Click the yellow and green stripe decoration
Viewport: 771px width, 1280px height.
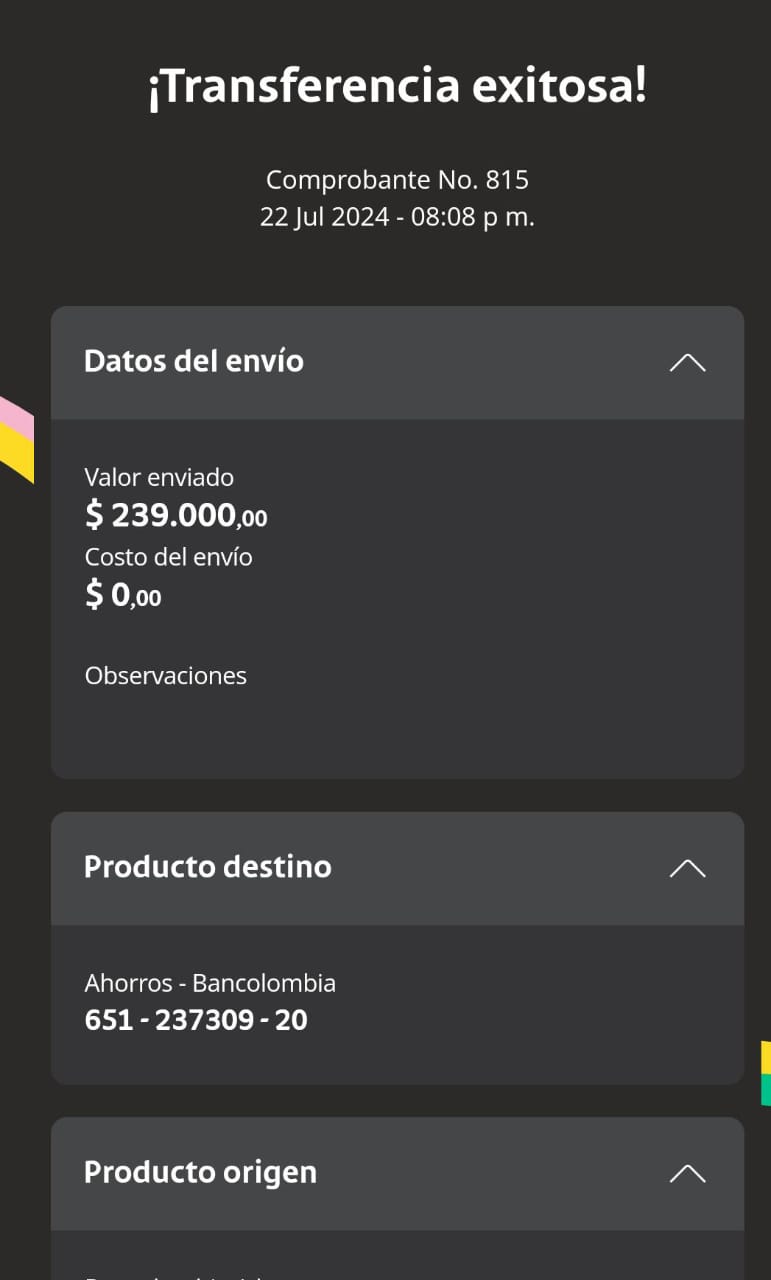(x=765, y=1073)
